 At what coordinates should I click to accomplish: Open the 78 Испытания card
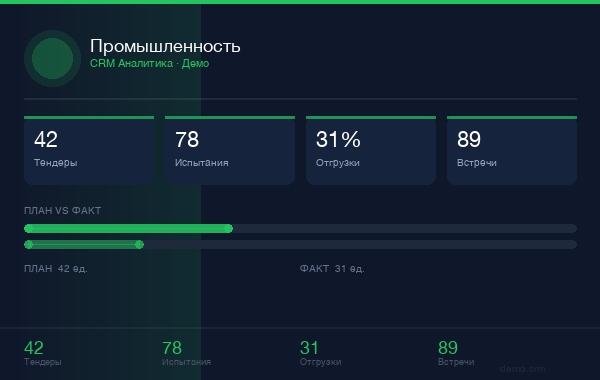pyautogui.click(x=230, y=150)
